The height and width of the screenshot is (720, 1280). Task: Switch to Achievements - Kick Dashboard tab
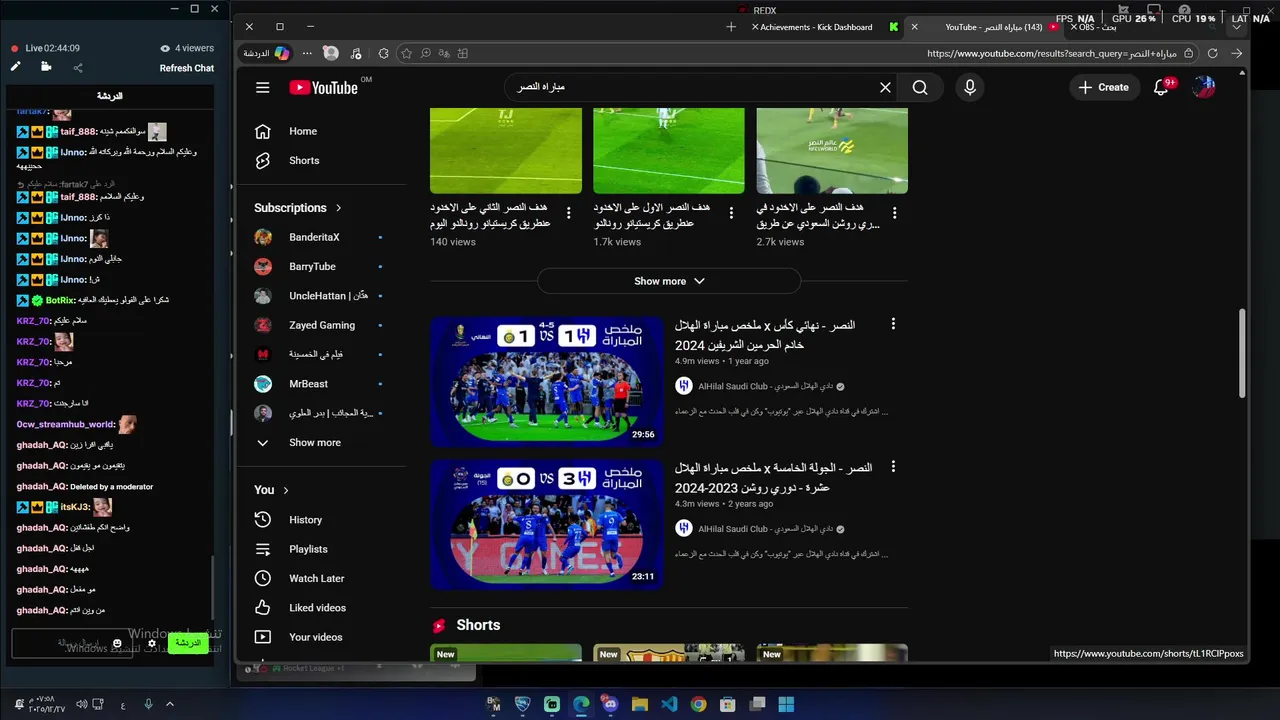point(823,27)
